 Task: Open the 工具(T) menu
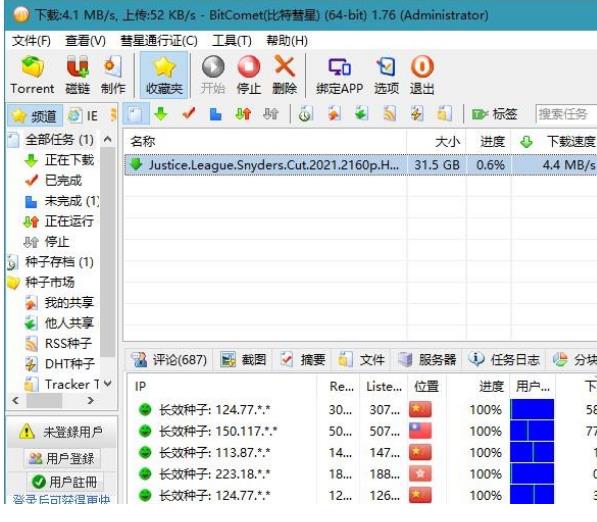[231, 40]
